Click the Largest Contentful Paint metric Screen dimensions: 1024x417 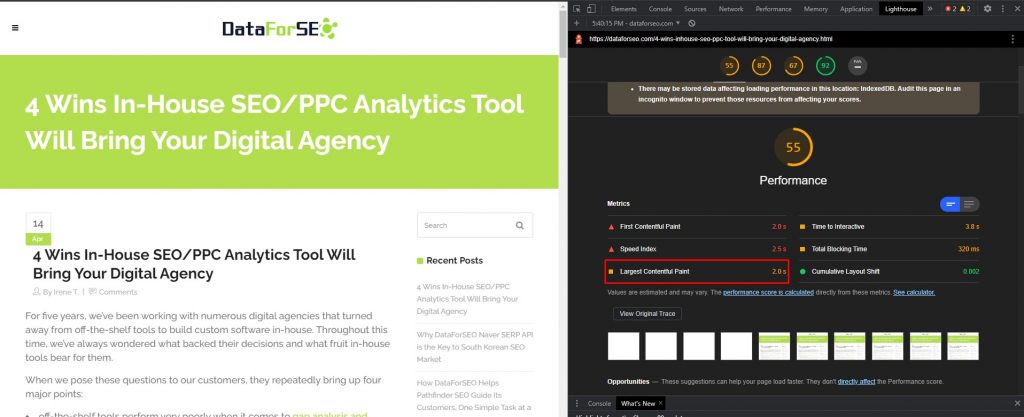tap(697, 271)
